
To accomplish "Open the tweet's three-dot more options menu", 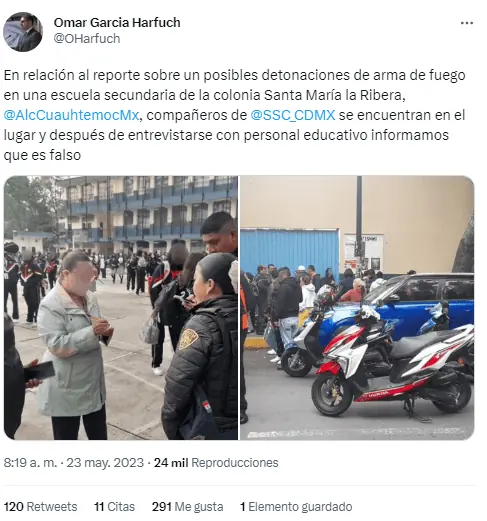I will coord(467,23).
